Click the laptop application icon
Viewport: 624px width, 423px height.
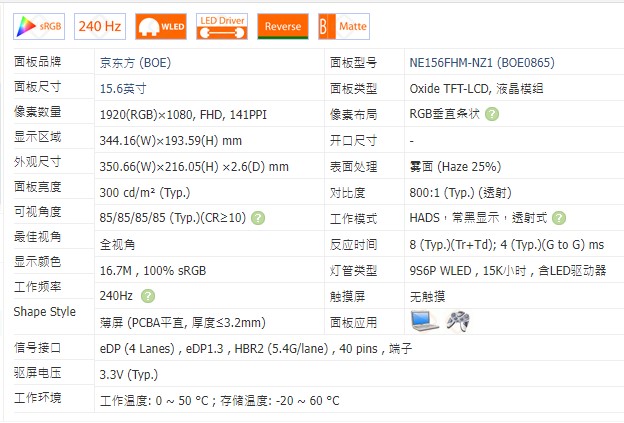pos(425,321)
